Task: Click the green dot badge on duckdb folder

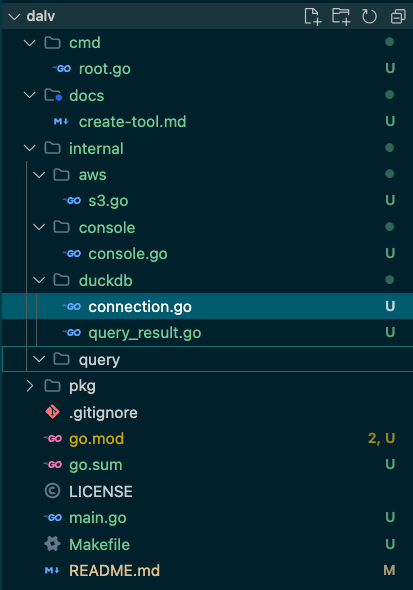Action: [x=390, y=280]
